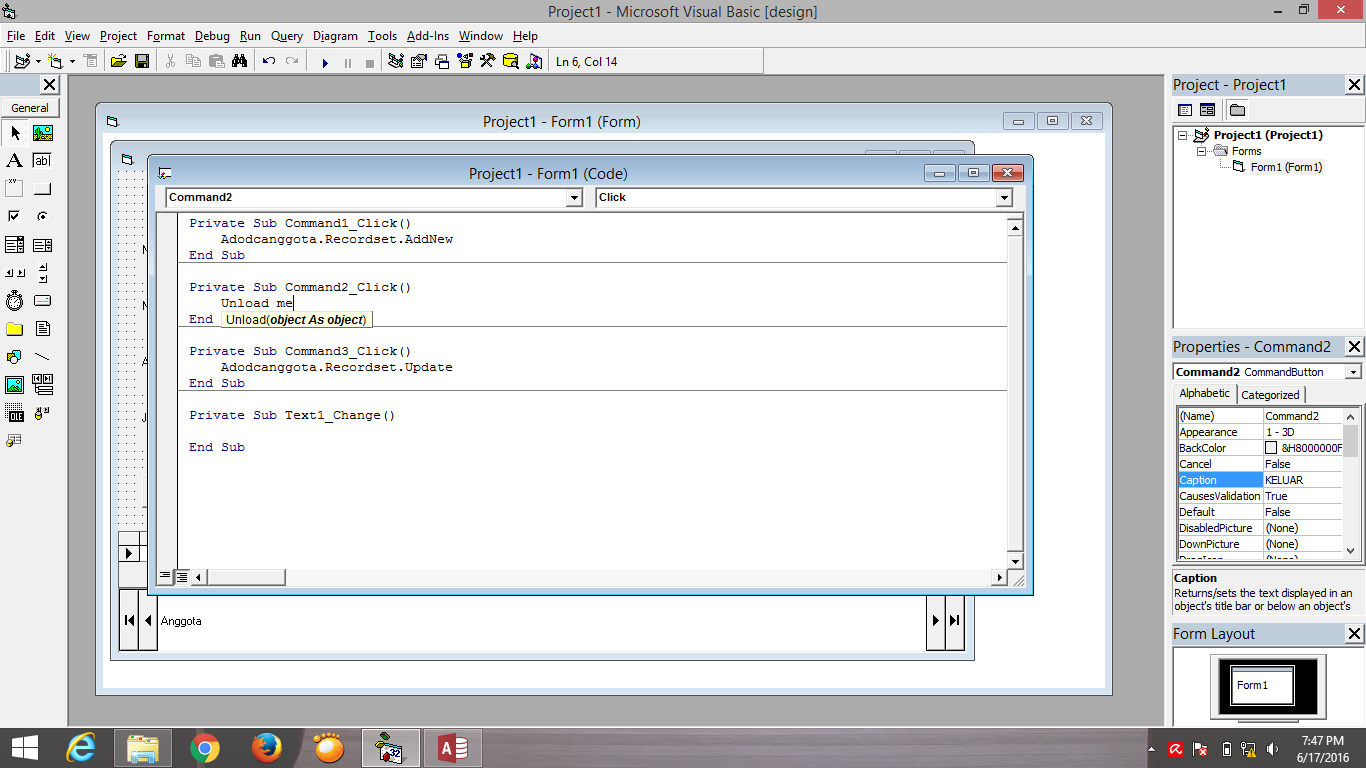Save the project with the floppy icon
Screen dimensions: 1366x768
[142, 61]
